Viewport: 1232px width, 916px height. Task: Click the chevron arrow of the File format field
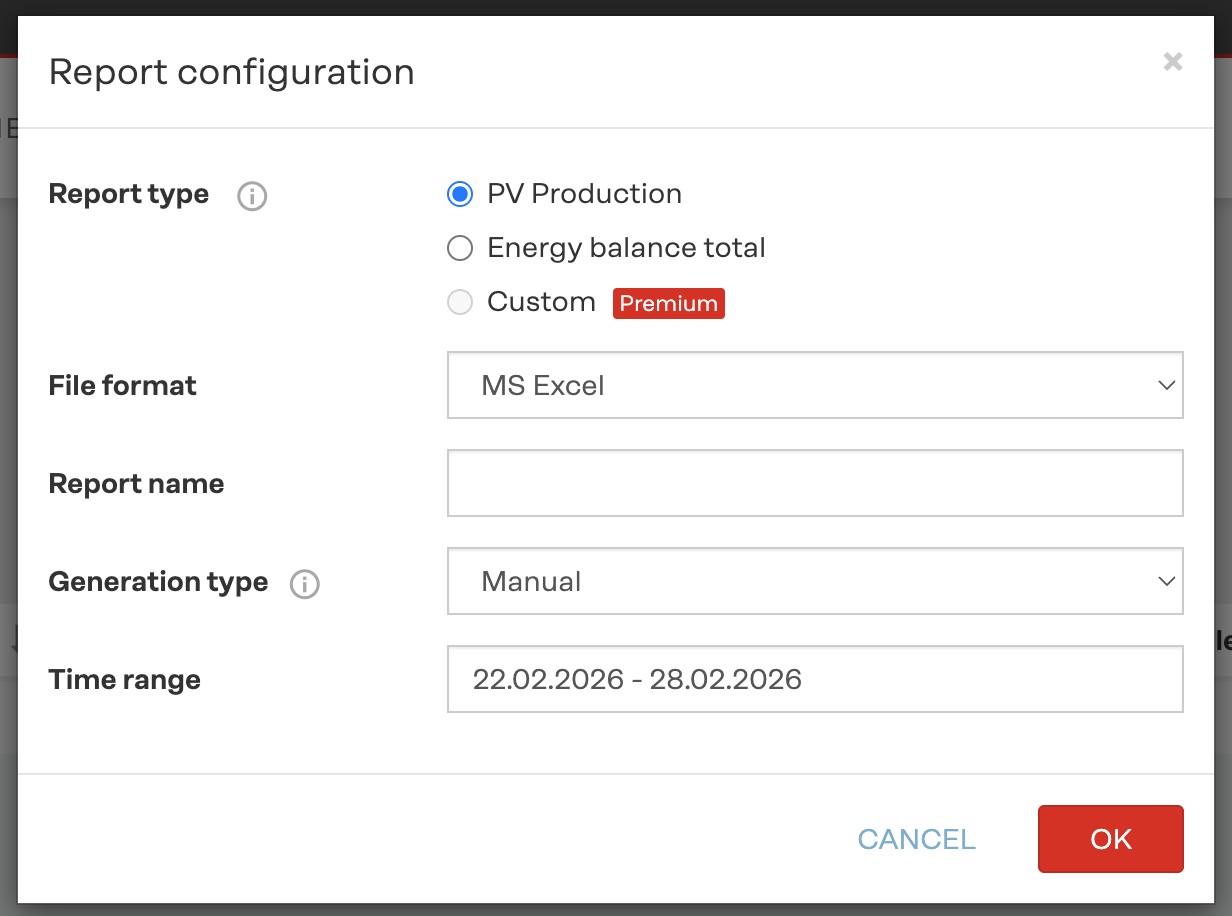pyautogui.click(x=1165, y=385)
